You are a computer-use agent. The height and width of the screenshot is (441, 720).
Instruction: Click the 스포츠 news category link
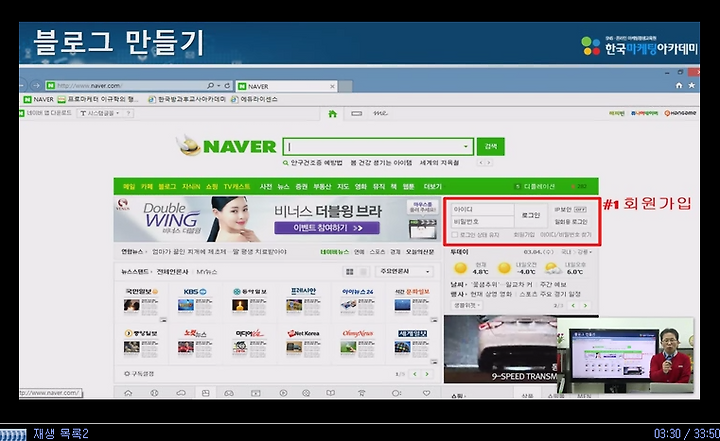pyautogui.click(x=377, y=252)
